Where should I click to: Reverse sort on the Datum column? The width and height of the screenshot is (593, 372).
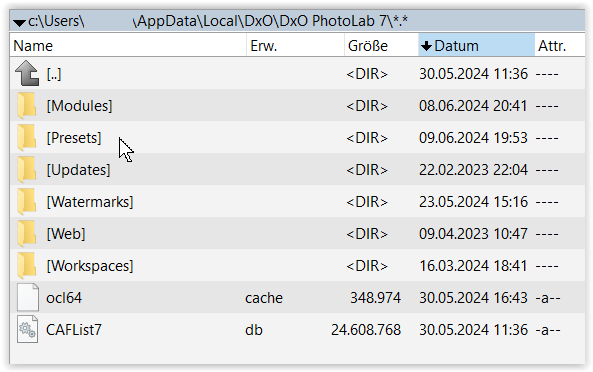(477, 46)
